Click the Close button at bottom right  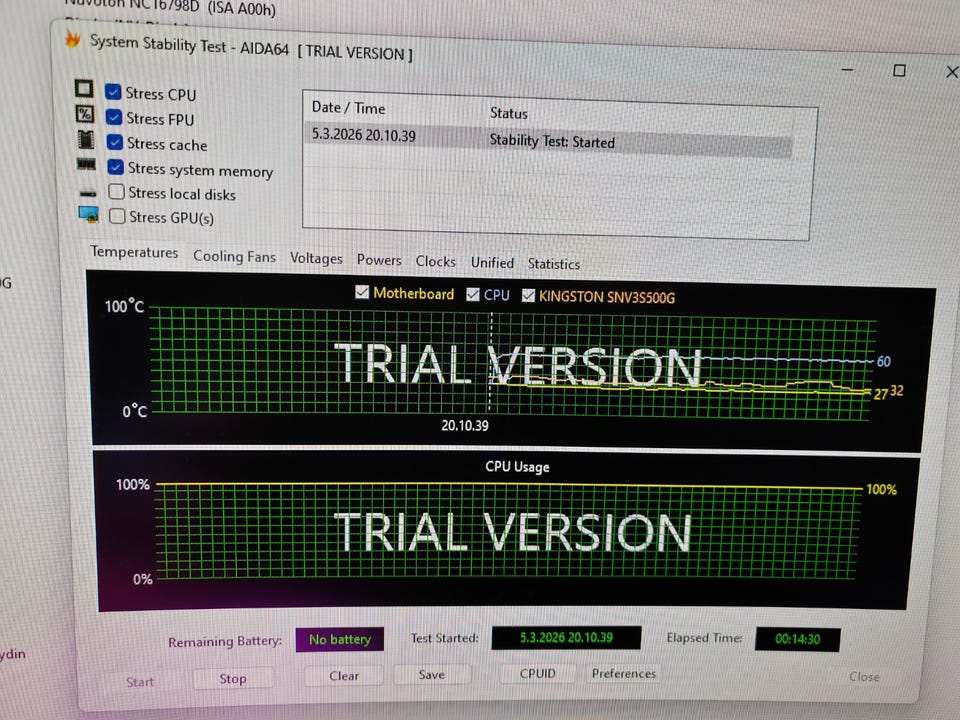tap(864, 677)
